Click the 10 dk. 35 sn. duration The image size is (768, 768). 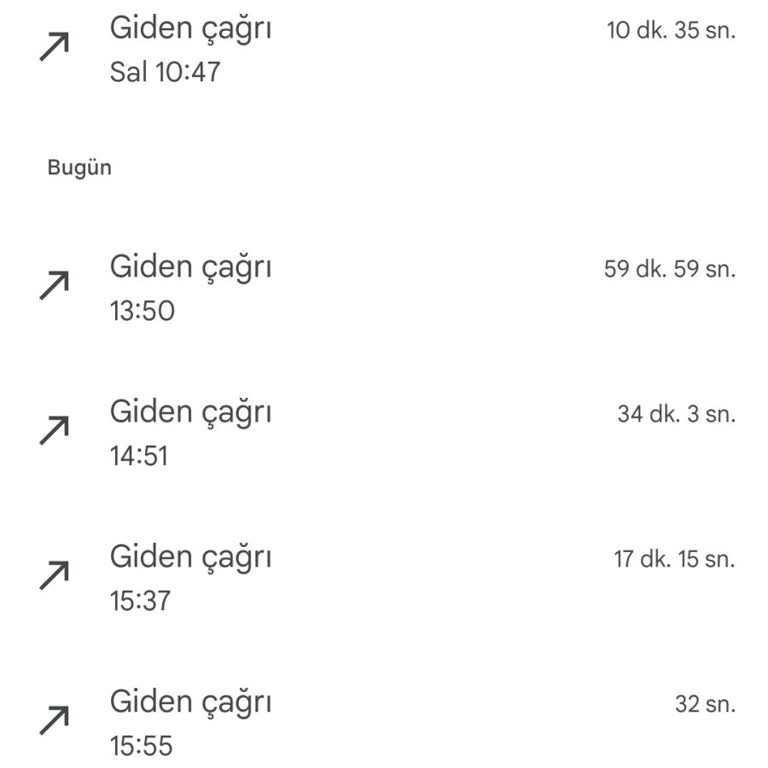[670, 30]
